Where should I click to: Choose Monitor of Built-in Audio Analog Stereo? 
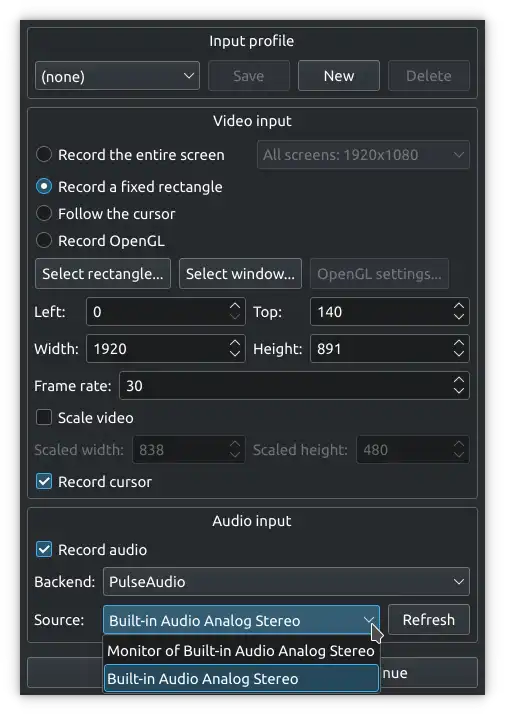pyautogui.click(x=241, y=651)
